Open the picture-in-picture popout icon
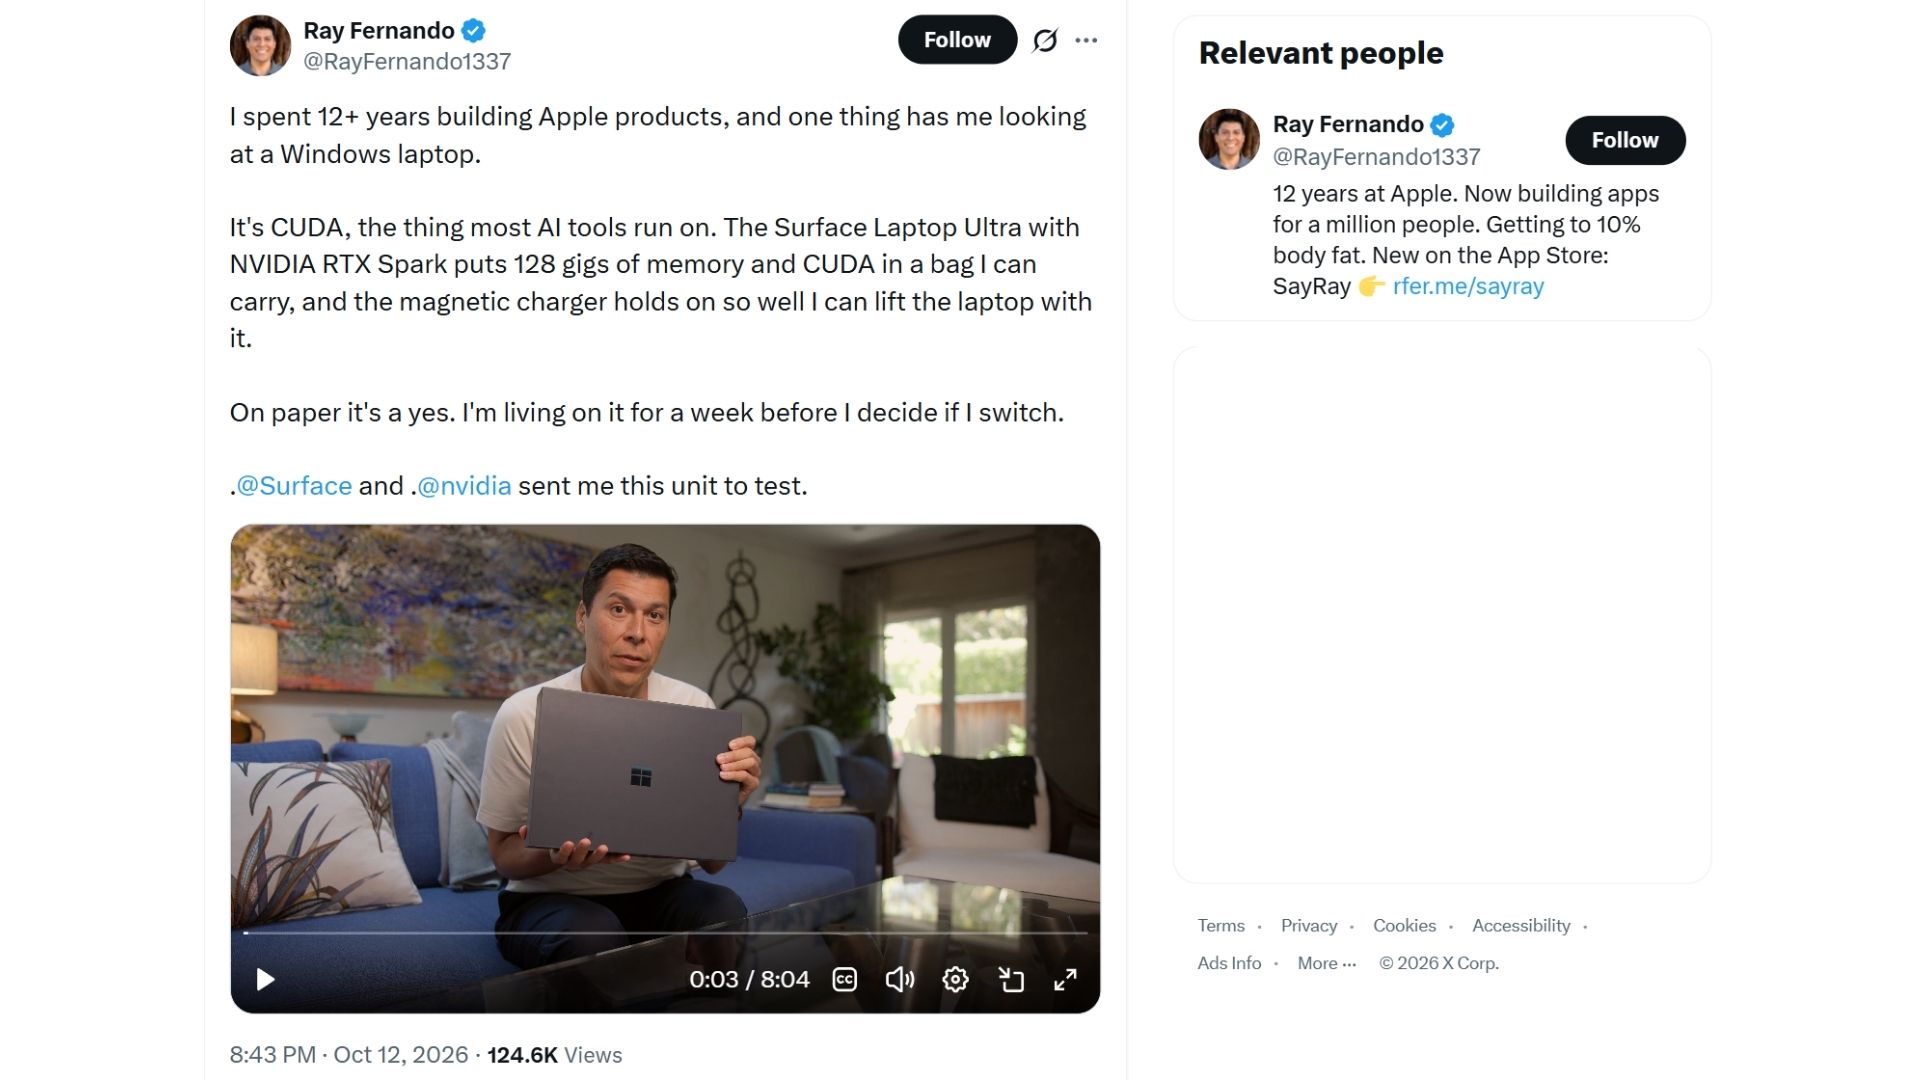Image resolution: width=1920 pixels, height=1080 pixels. (x=1011, y=979)
